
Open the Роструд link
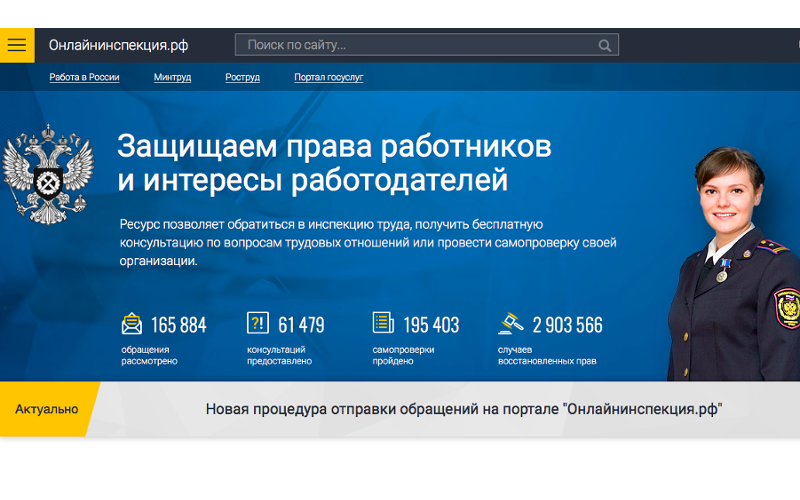click(242, 77)
